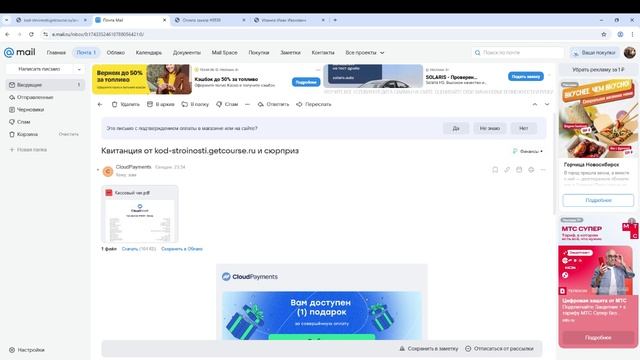
Task: Open Отправленные folder
Action: 45,97
